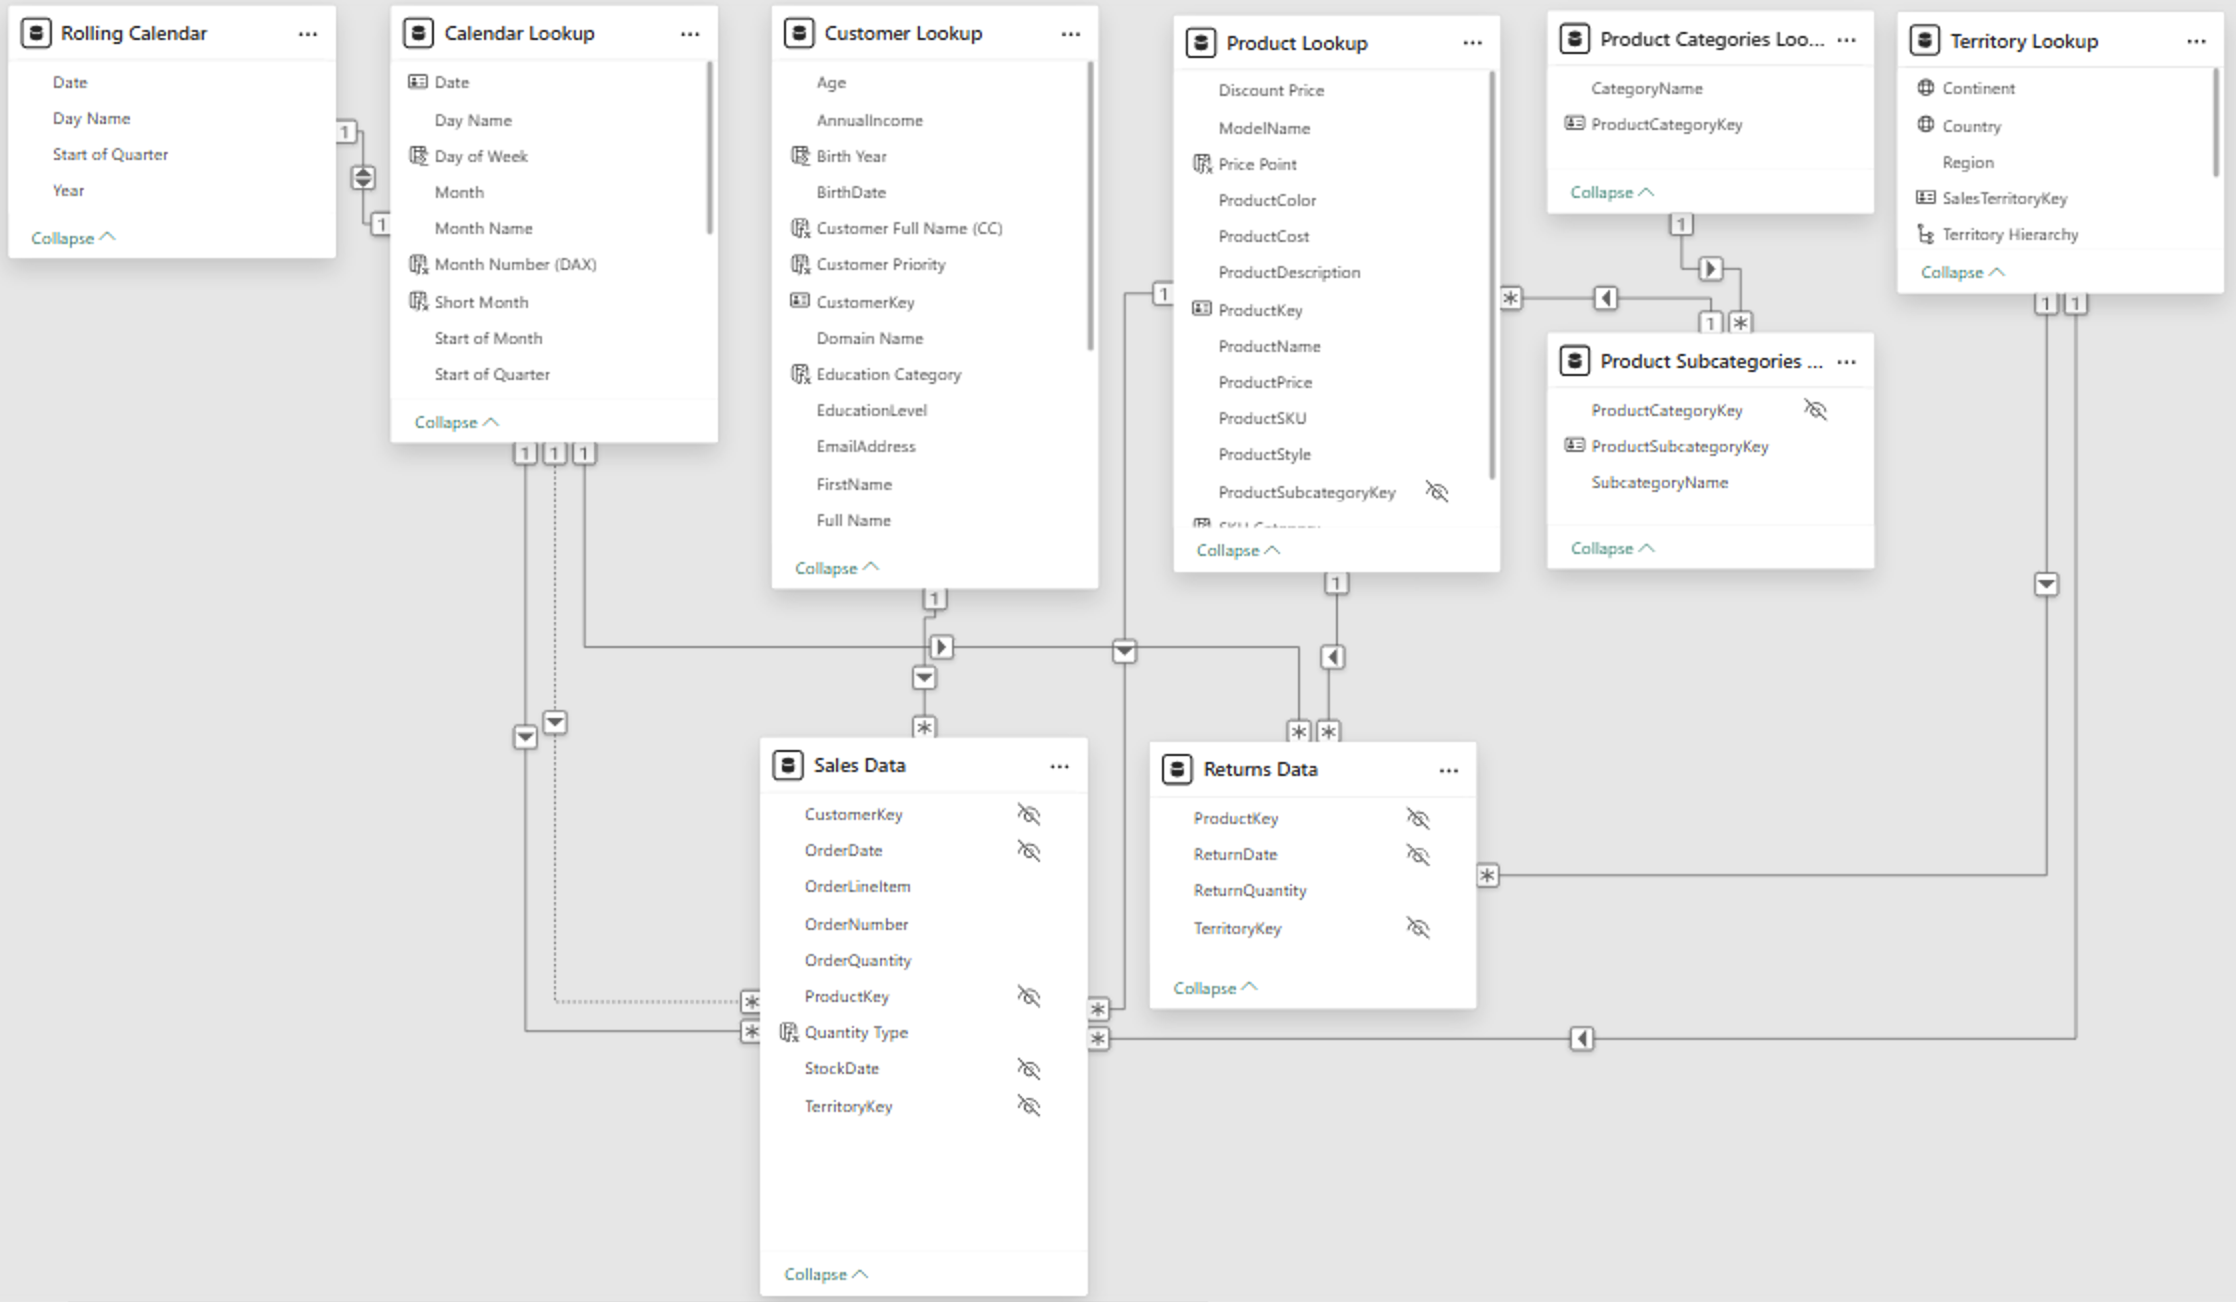This screenshot has height=1302, width=2236.
Task: Click calculated column icon beside Price Point
Action: click(x=1202, y=164)
